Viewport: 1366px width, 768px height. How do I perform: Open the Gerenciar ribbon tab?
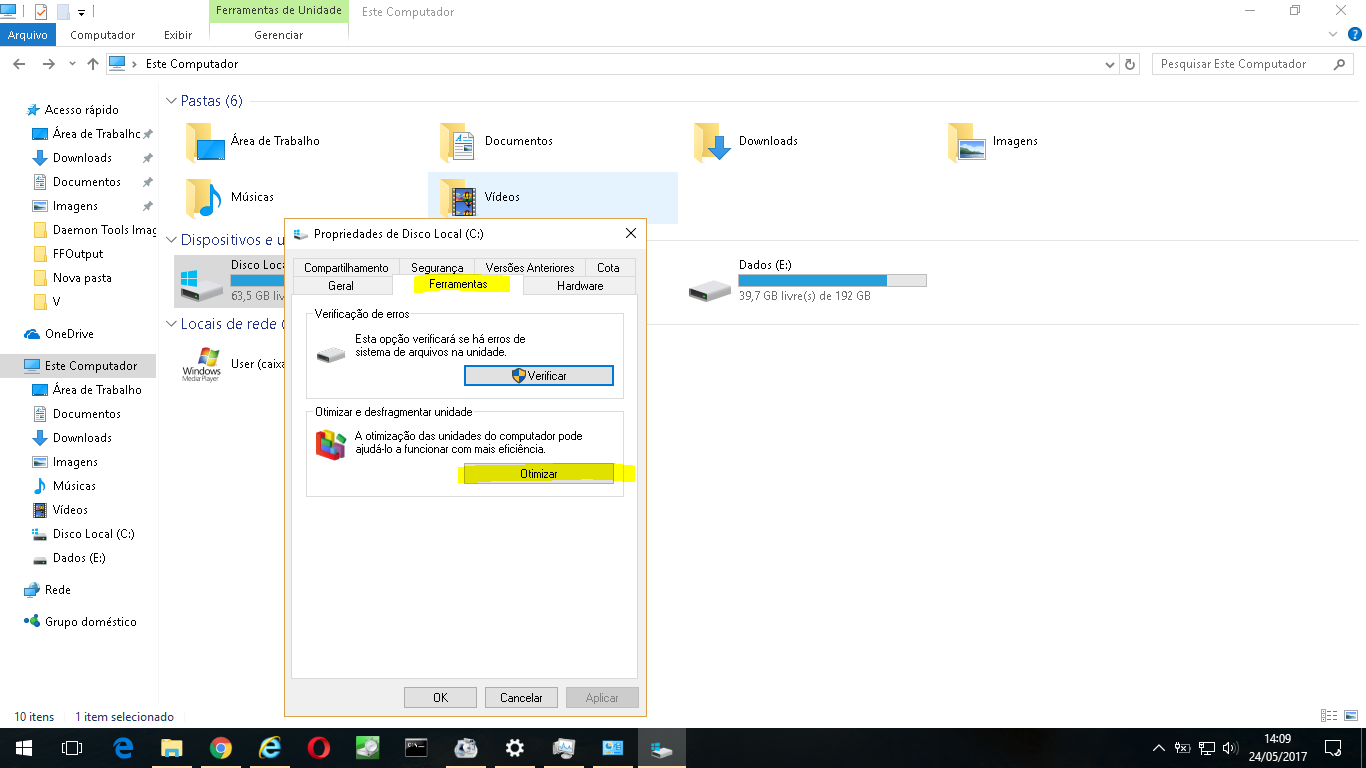(x=279, y=35)
